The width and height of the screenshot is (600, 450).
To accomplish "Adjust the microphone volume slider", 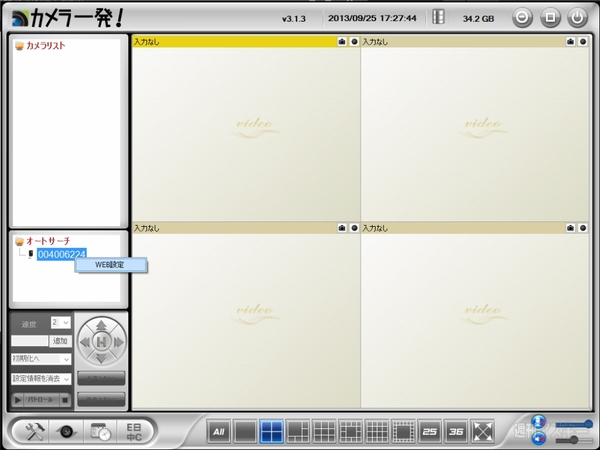I will tap(574, 424).
